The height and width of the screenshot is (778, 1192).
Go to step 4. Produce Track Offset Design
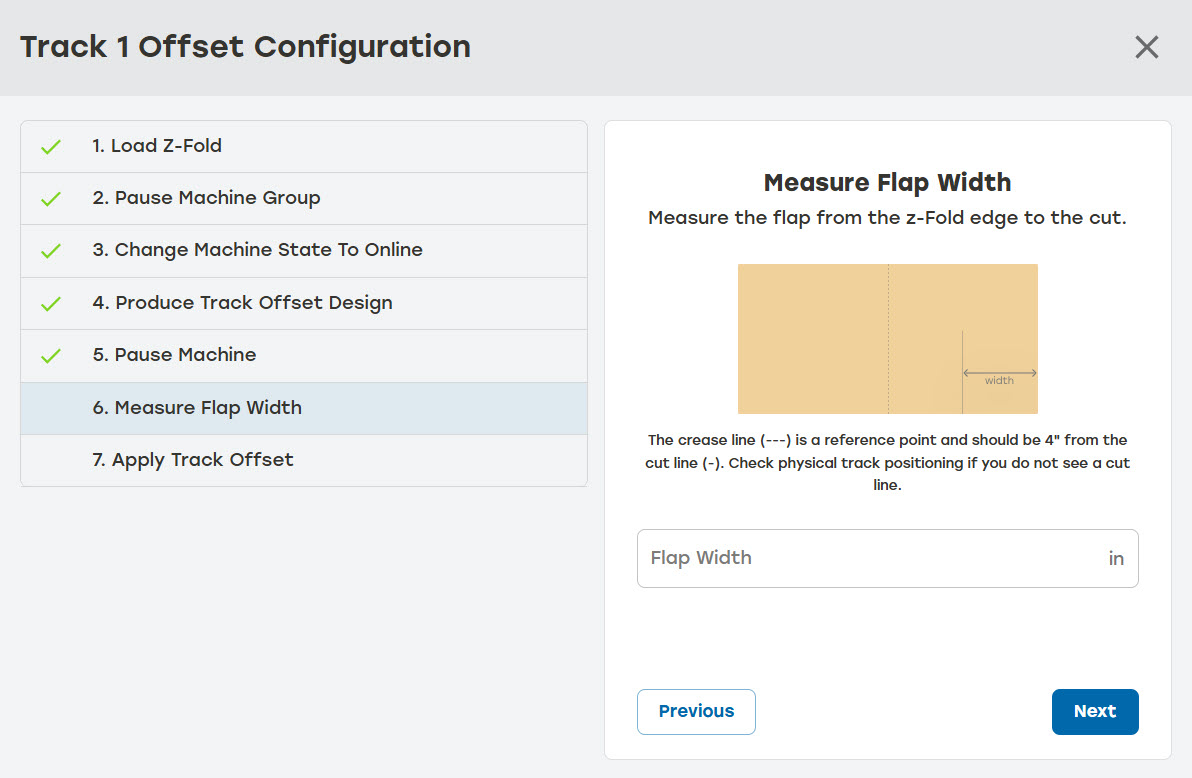304,303
